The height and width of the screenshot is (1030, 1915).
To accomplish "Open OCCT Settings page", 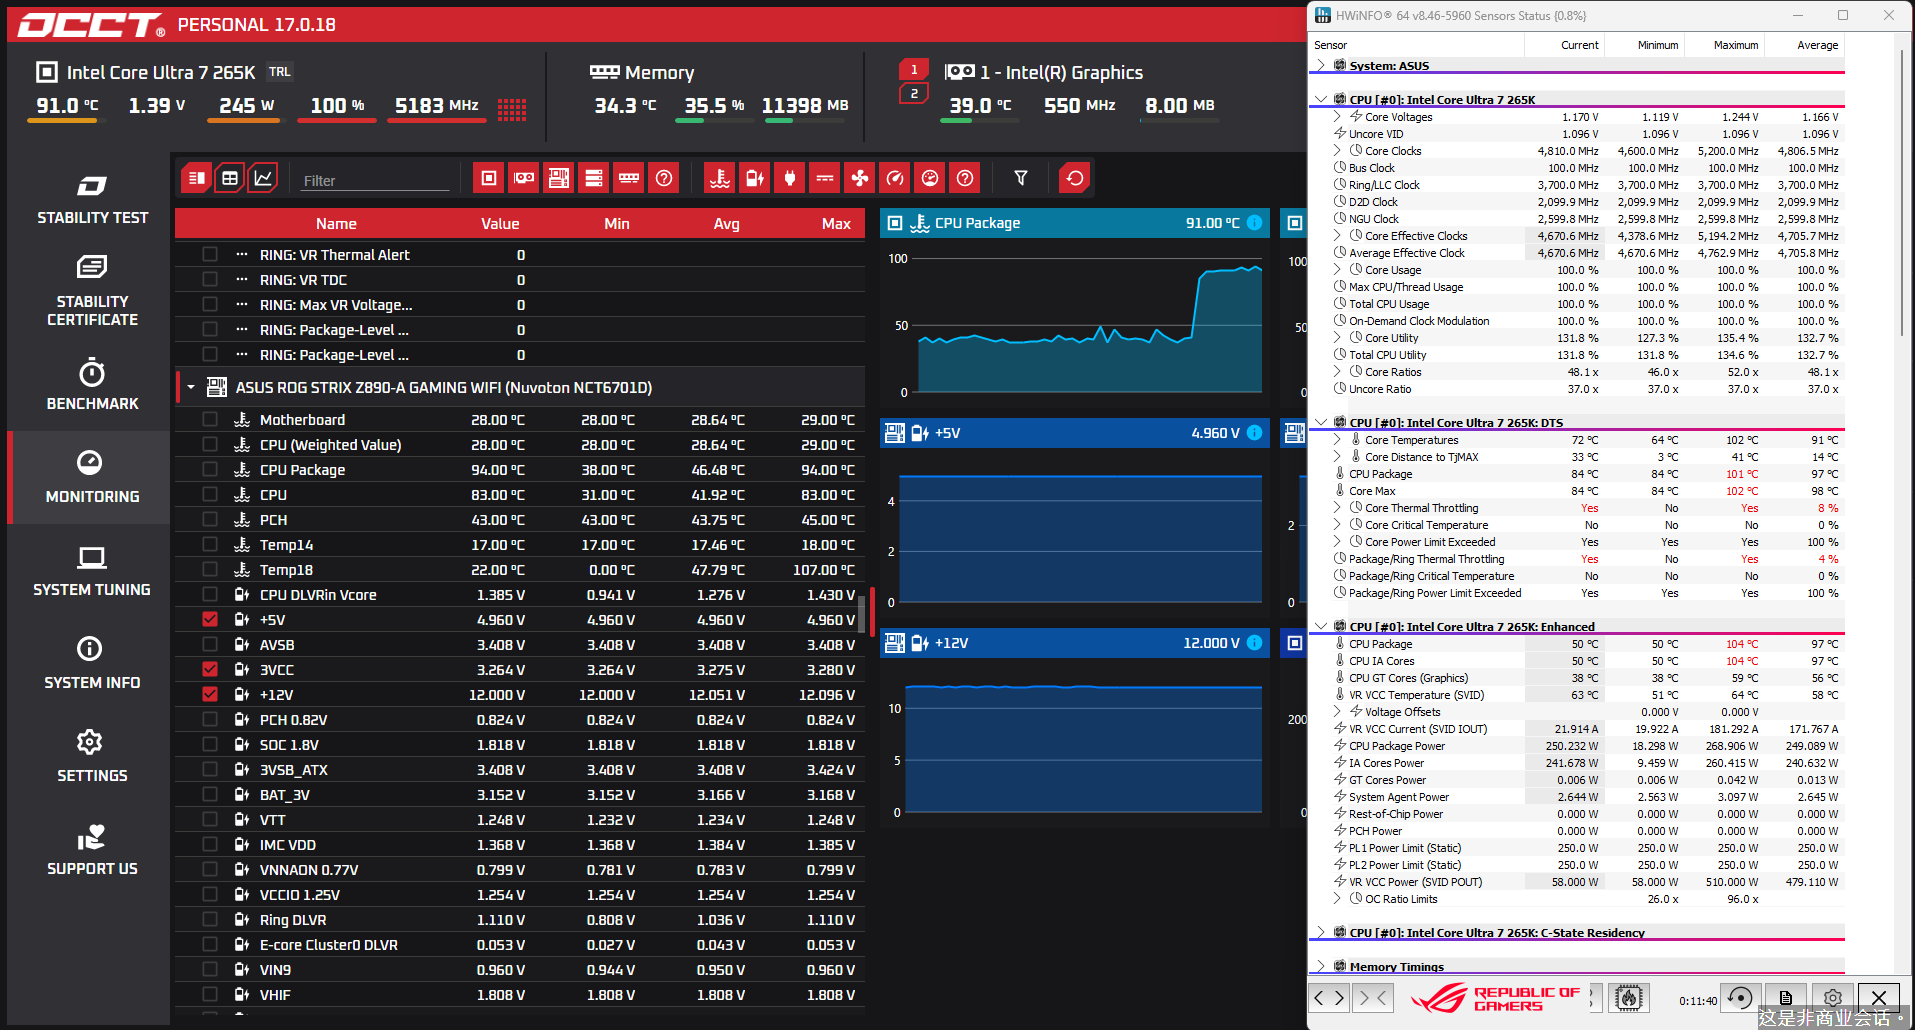I will coord(92,757).
